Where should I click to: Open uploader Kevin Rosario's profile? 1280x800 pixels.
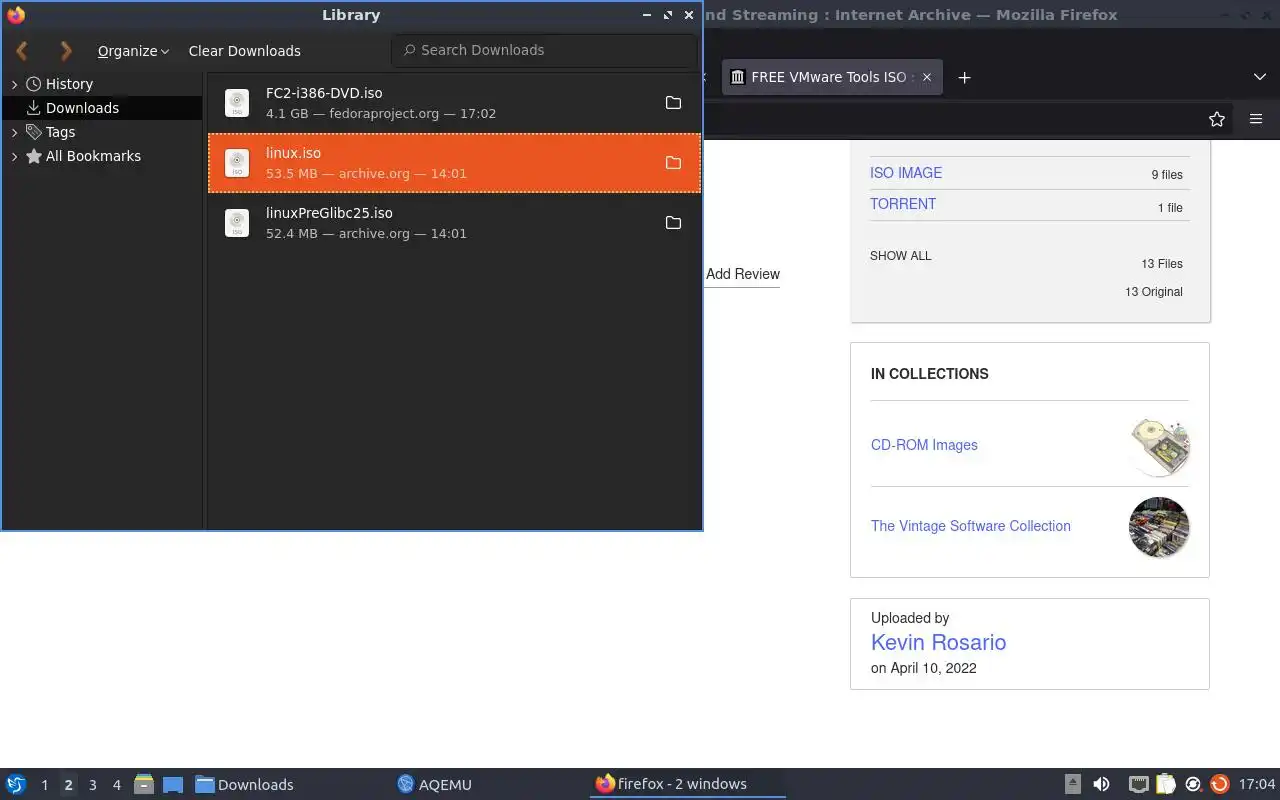coord(938,642)
